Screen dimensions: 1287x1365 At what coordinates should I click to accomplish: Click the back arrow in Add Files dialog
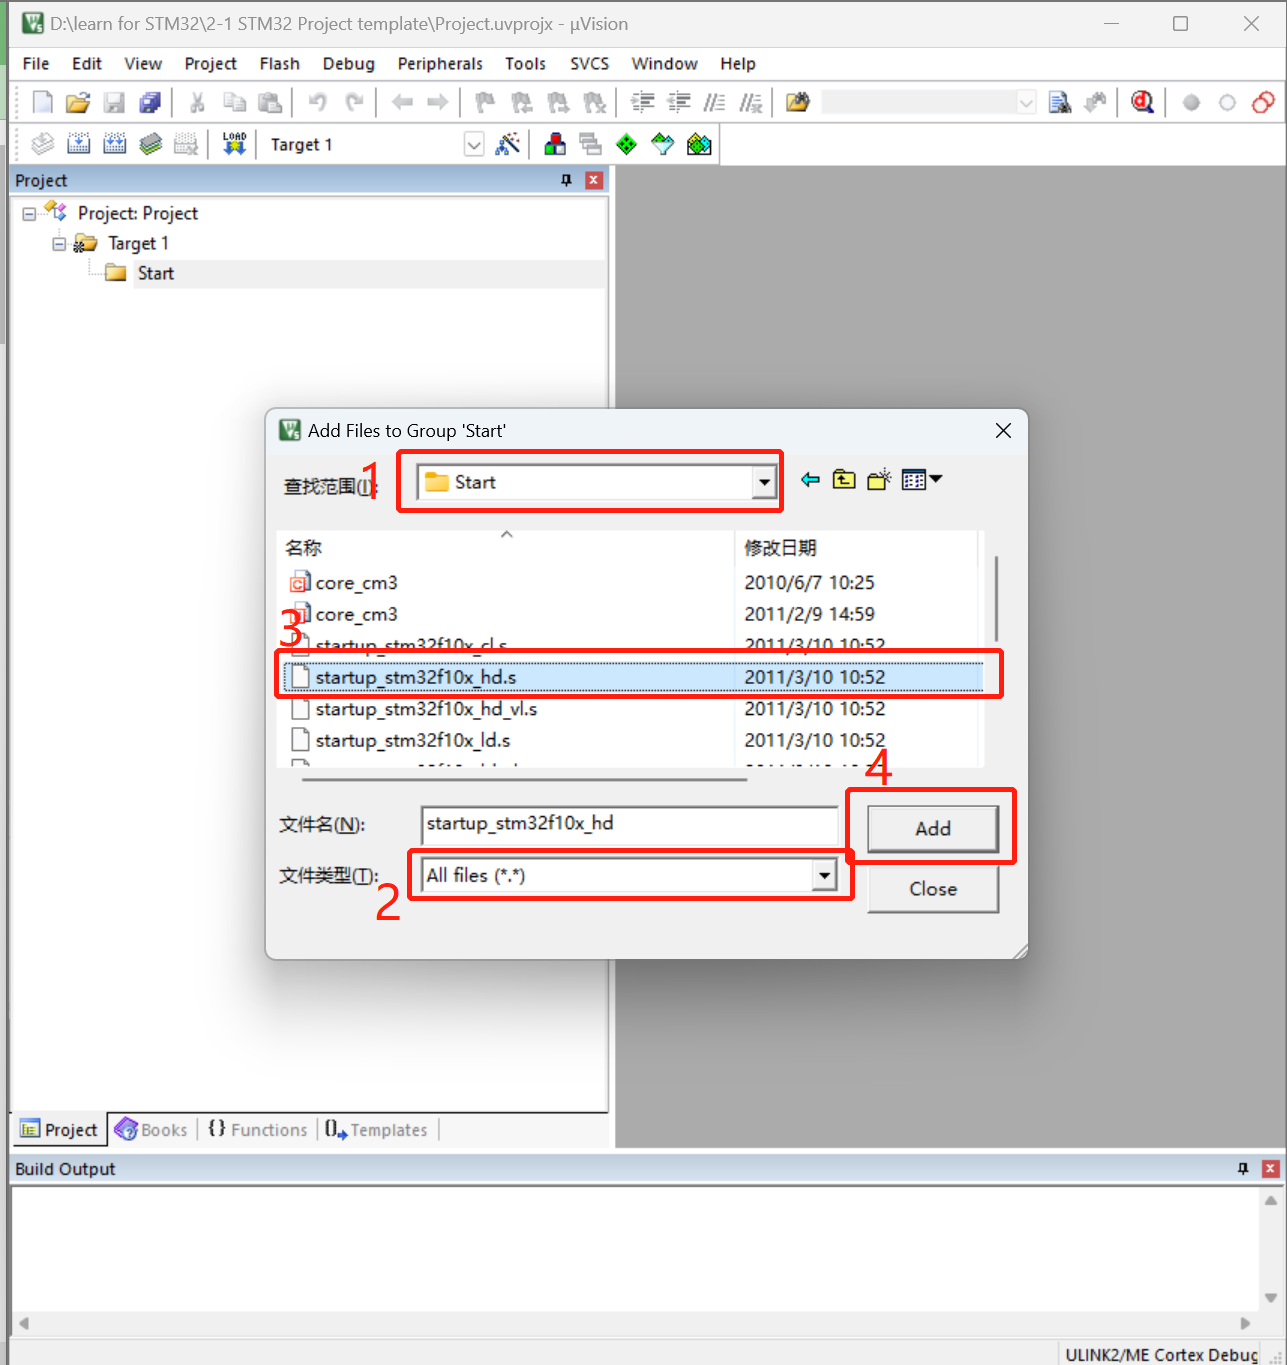coord(810,480)
